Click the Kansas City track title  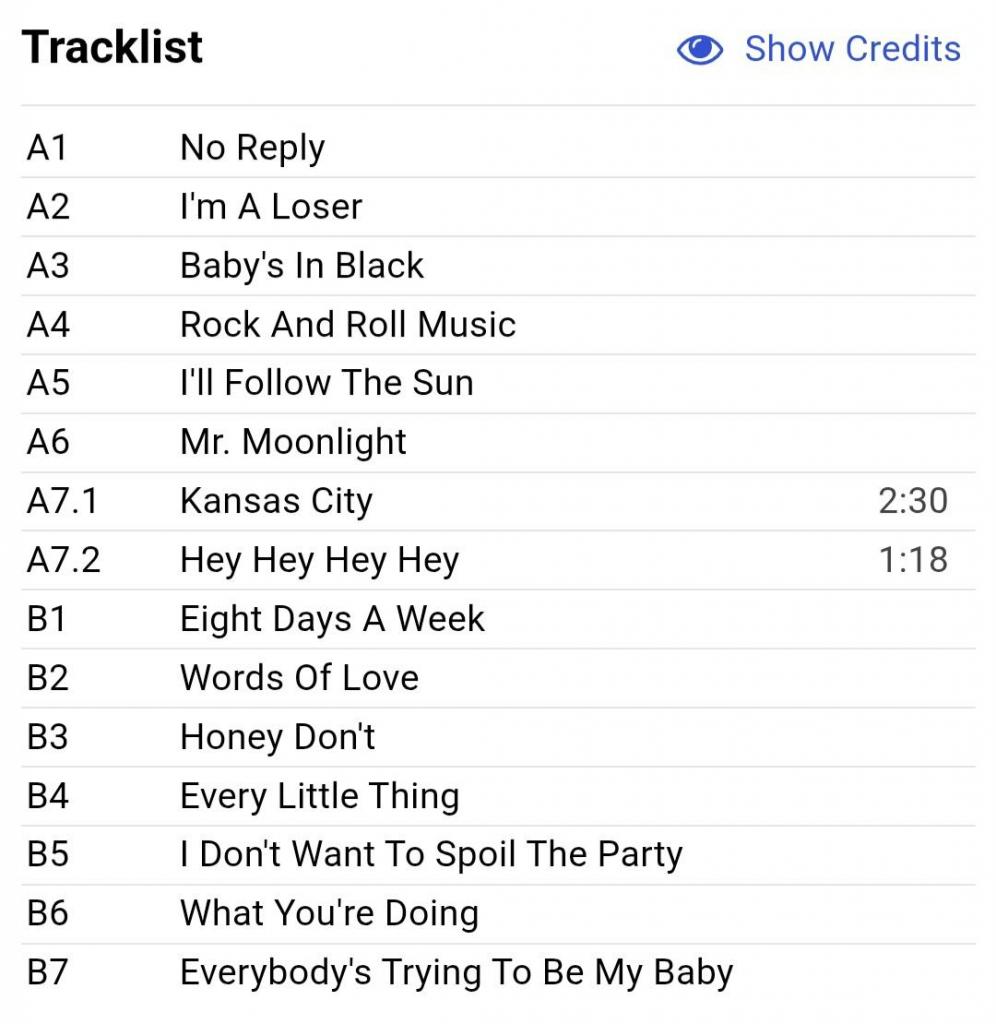click(276, 501)
